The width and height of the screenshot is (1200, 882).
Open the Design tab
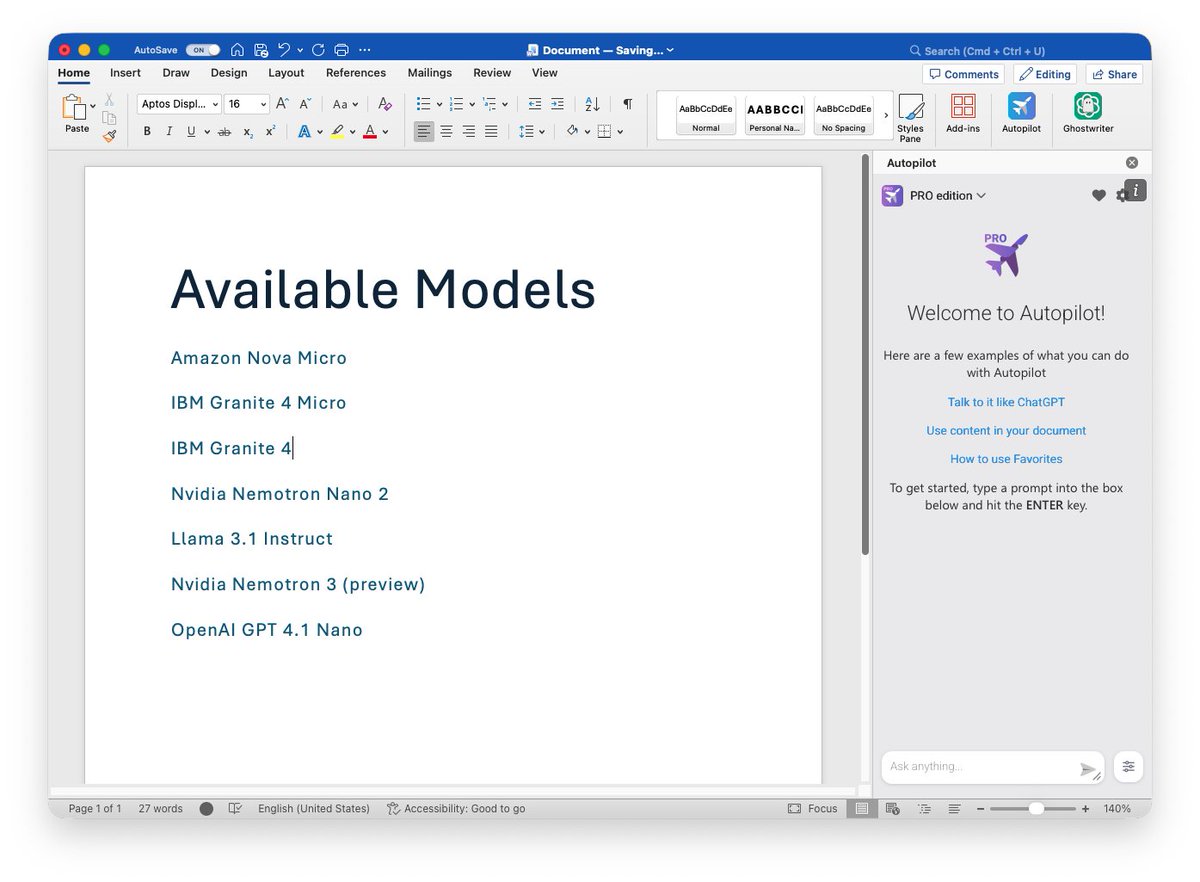pos(229,73)
